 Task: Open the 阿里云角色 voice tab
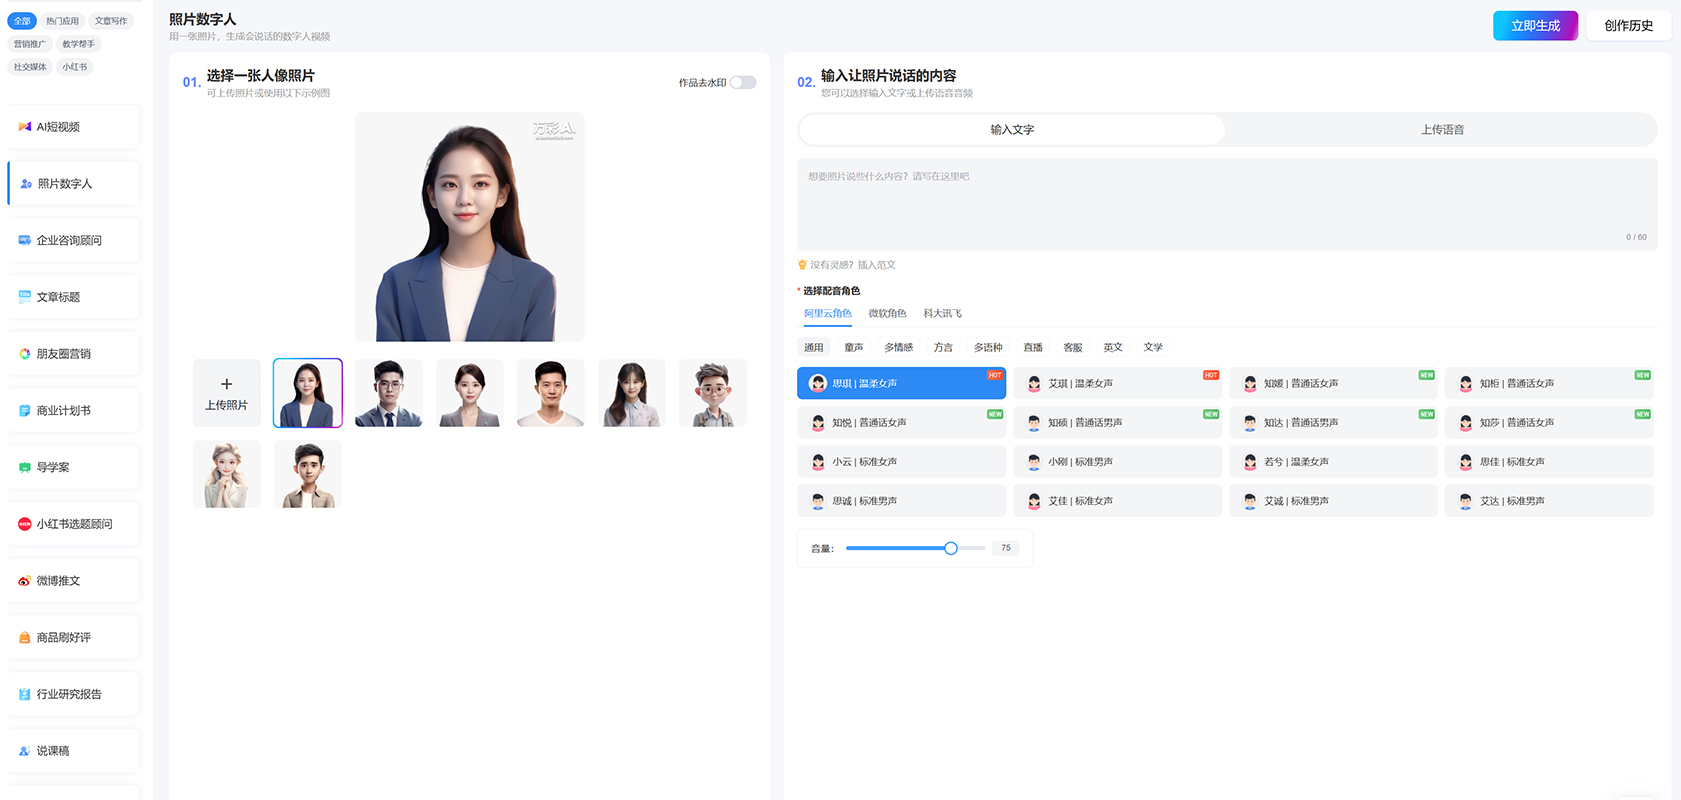pos(828,314)
